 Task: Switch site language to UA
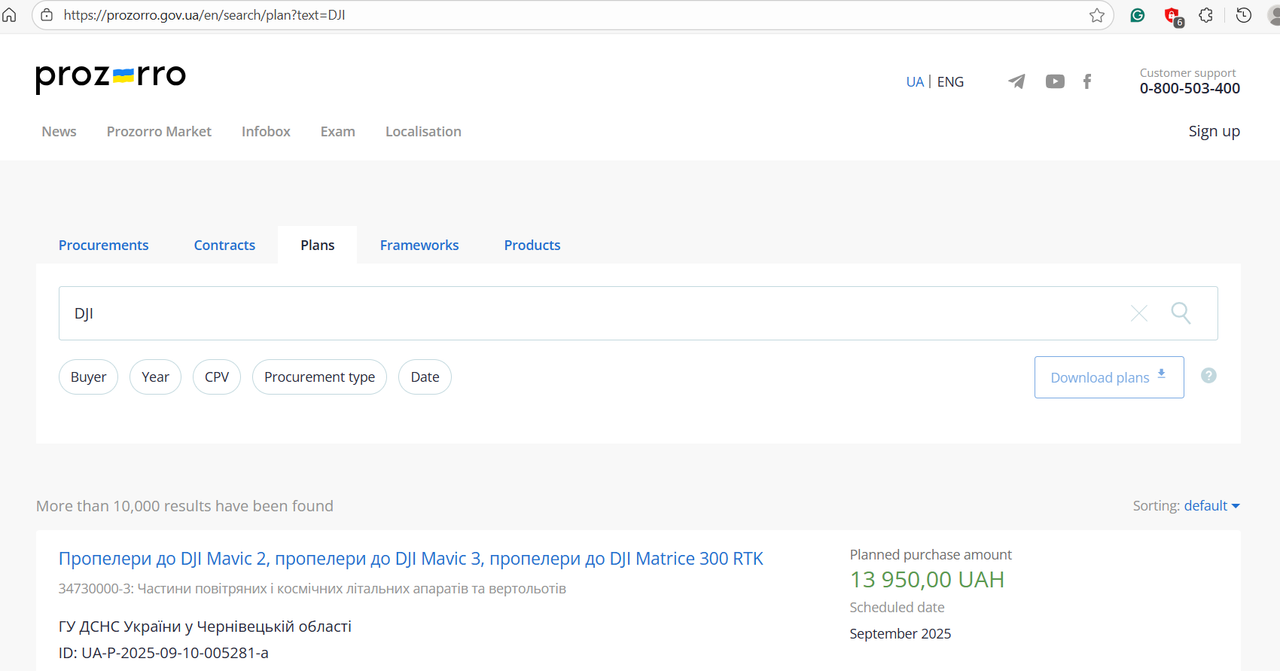[915, 82]
